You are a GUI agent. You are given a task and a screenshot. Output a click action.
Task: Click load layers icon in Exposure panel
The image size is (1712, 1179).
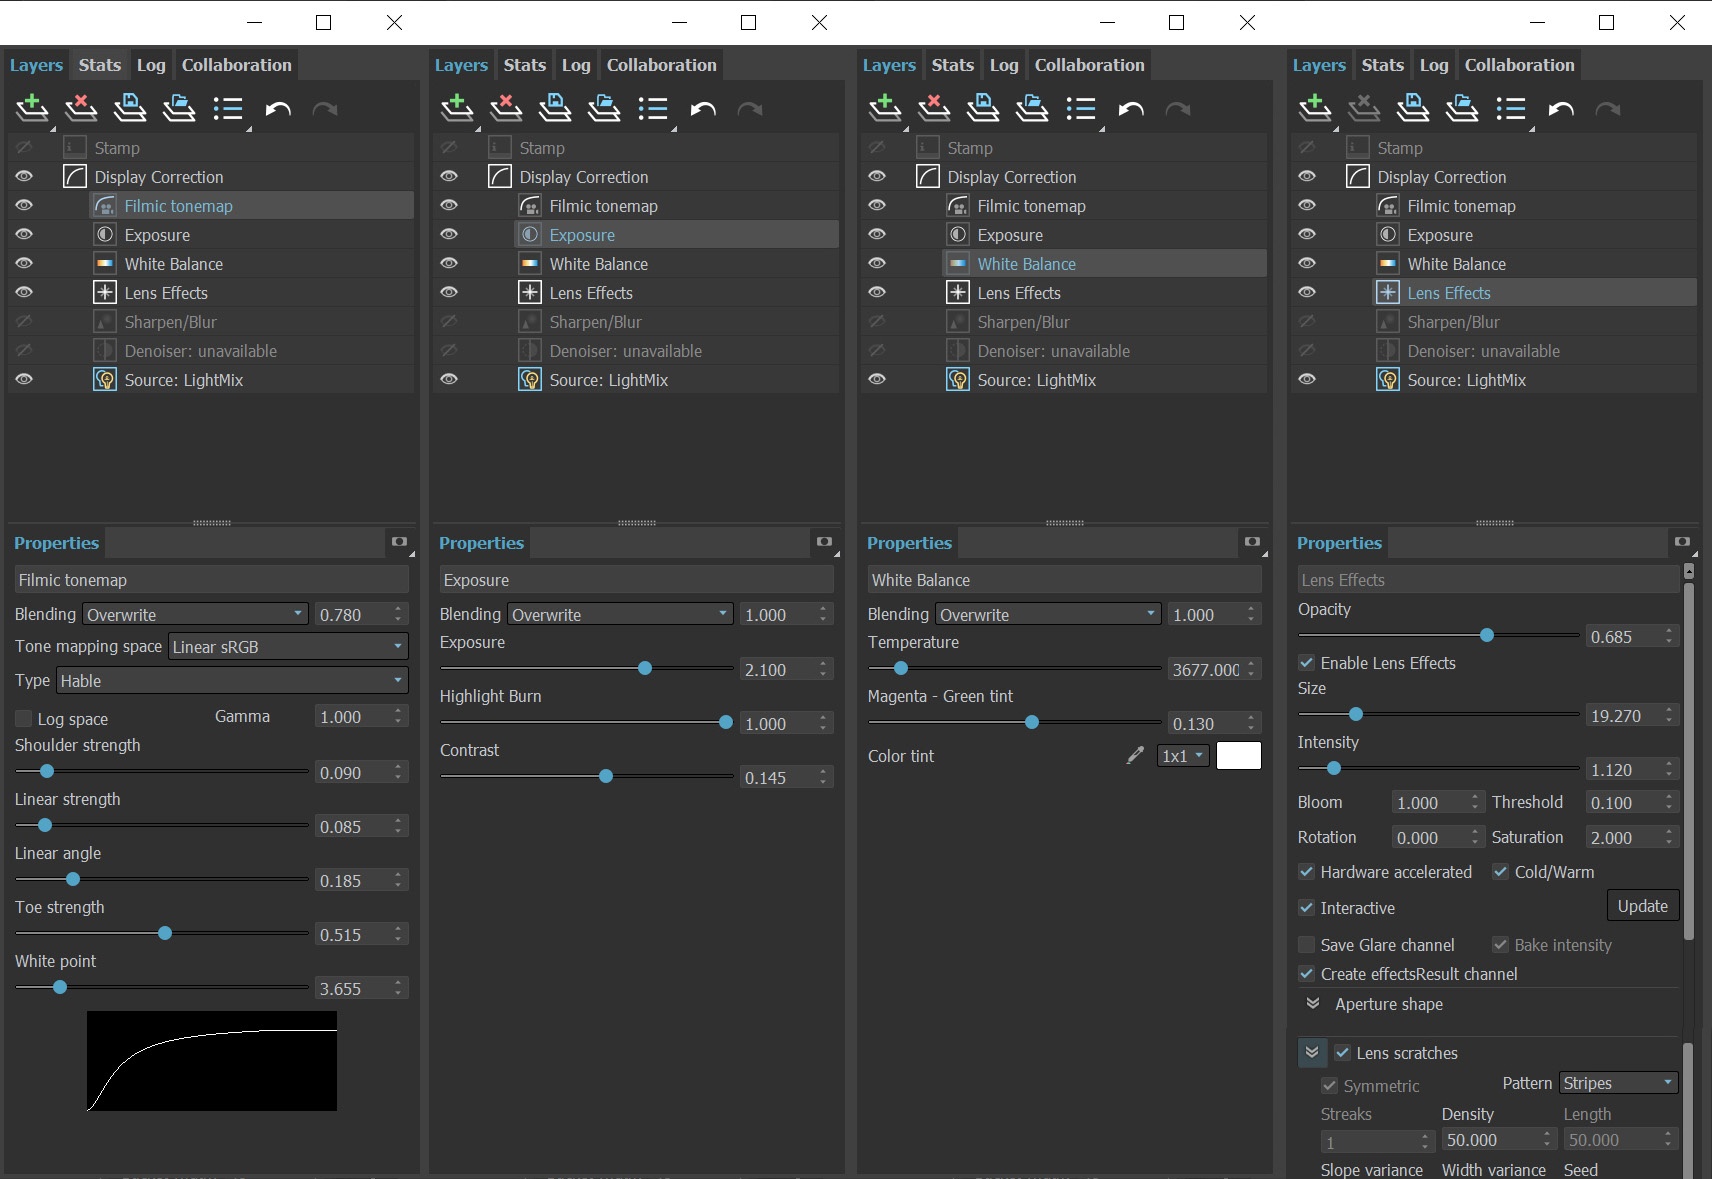point(604,107)
